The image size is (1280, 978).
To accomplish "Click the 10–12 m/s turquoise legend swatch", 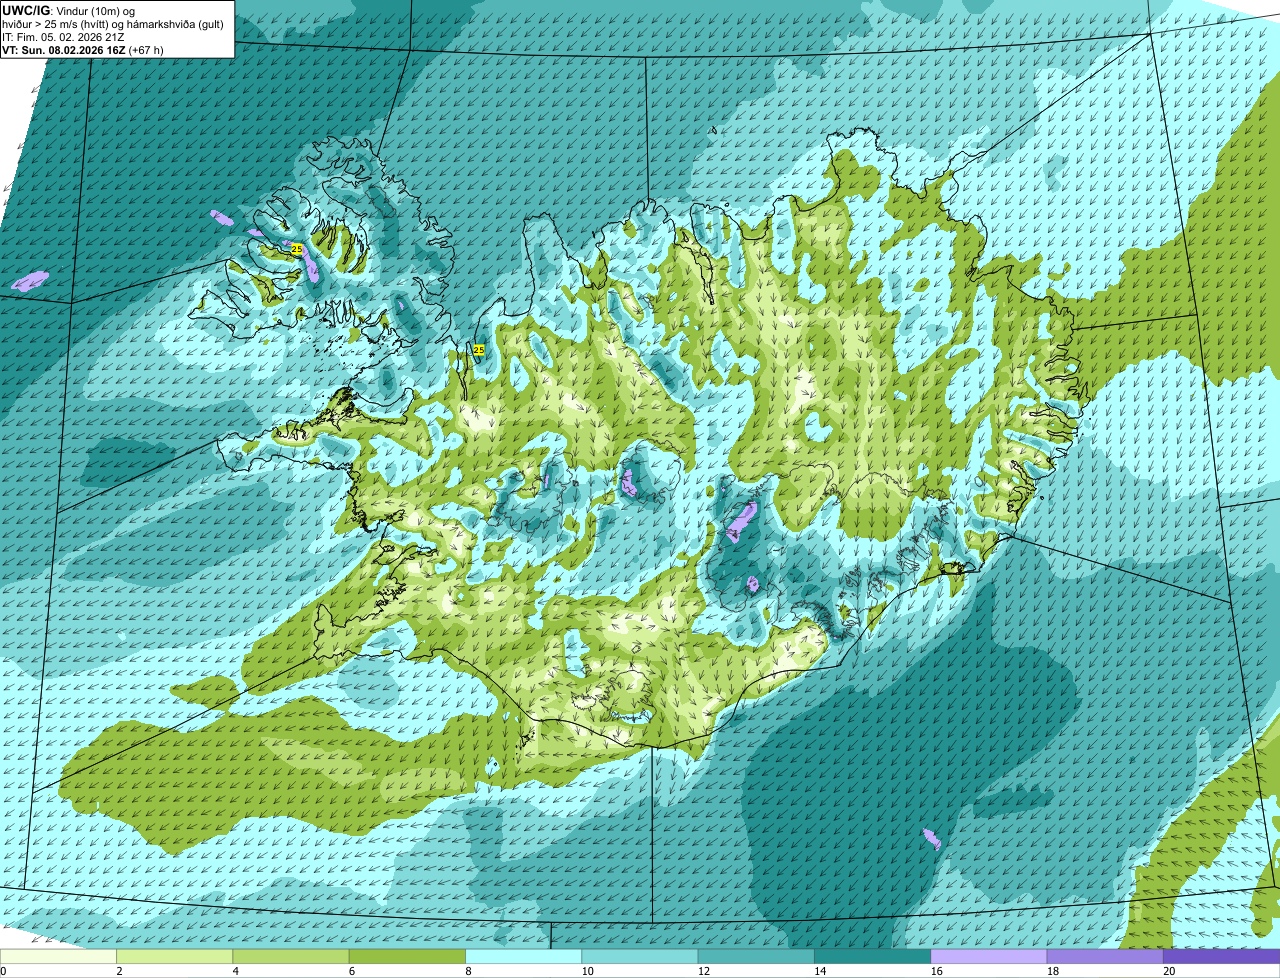I will click(x=640, y=957).
